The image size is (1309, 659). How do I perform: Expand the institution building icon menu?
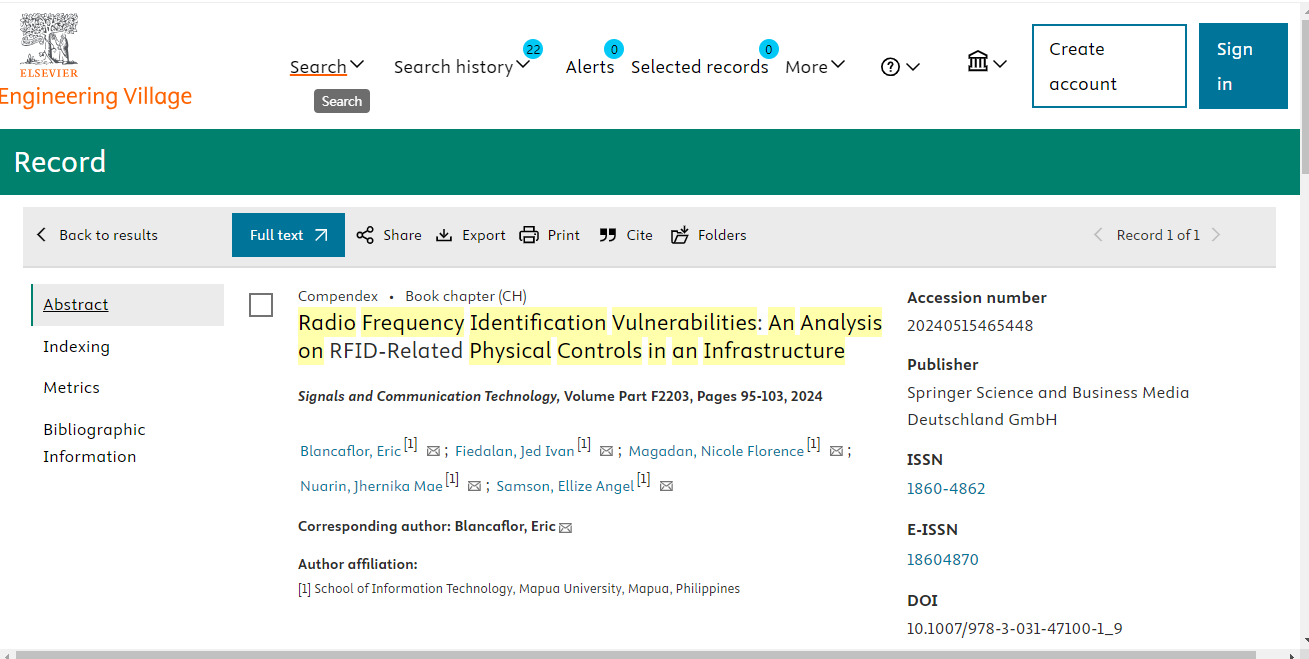click(x=986, y=64)
